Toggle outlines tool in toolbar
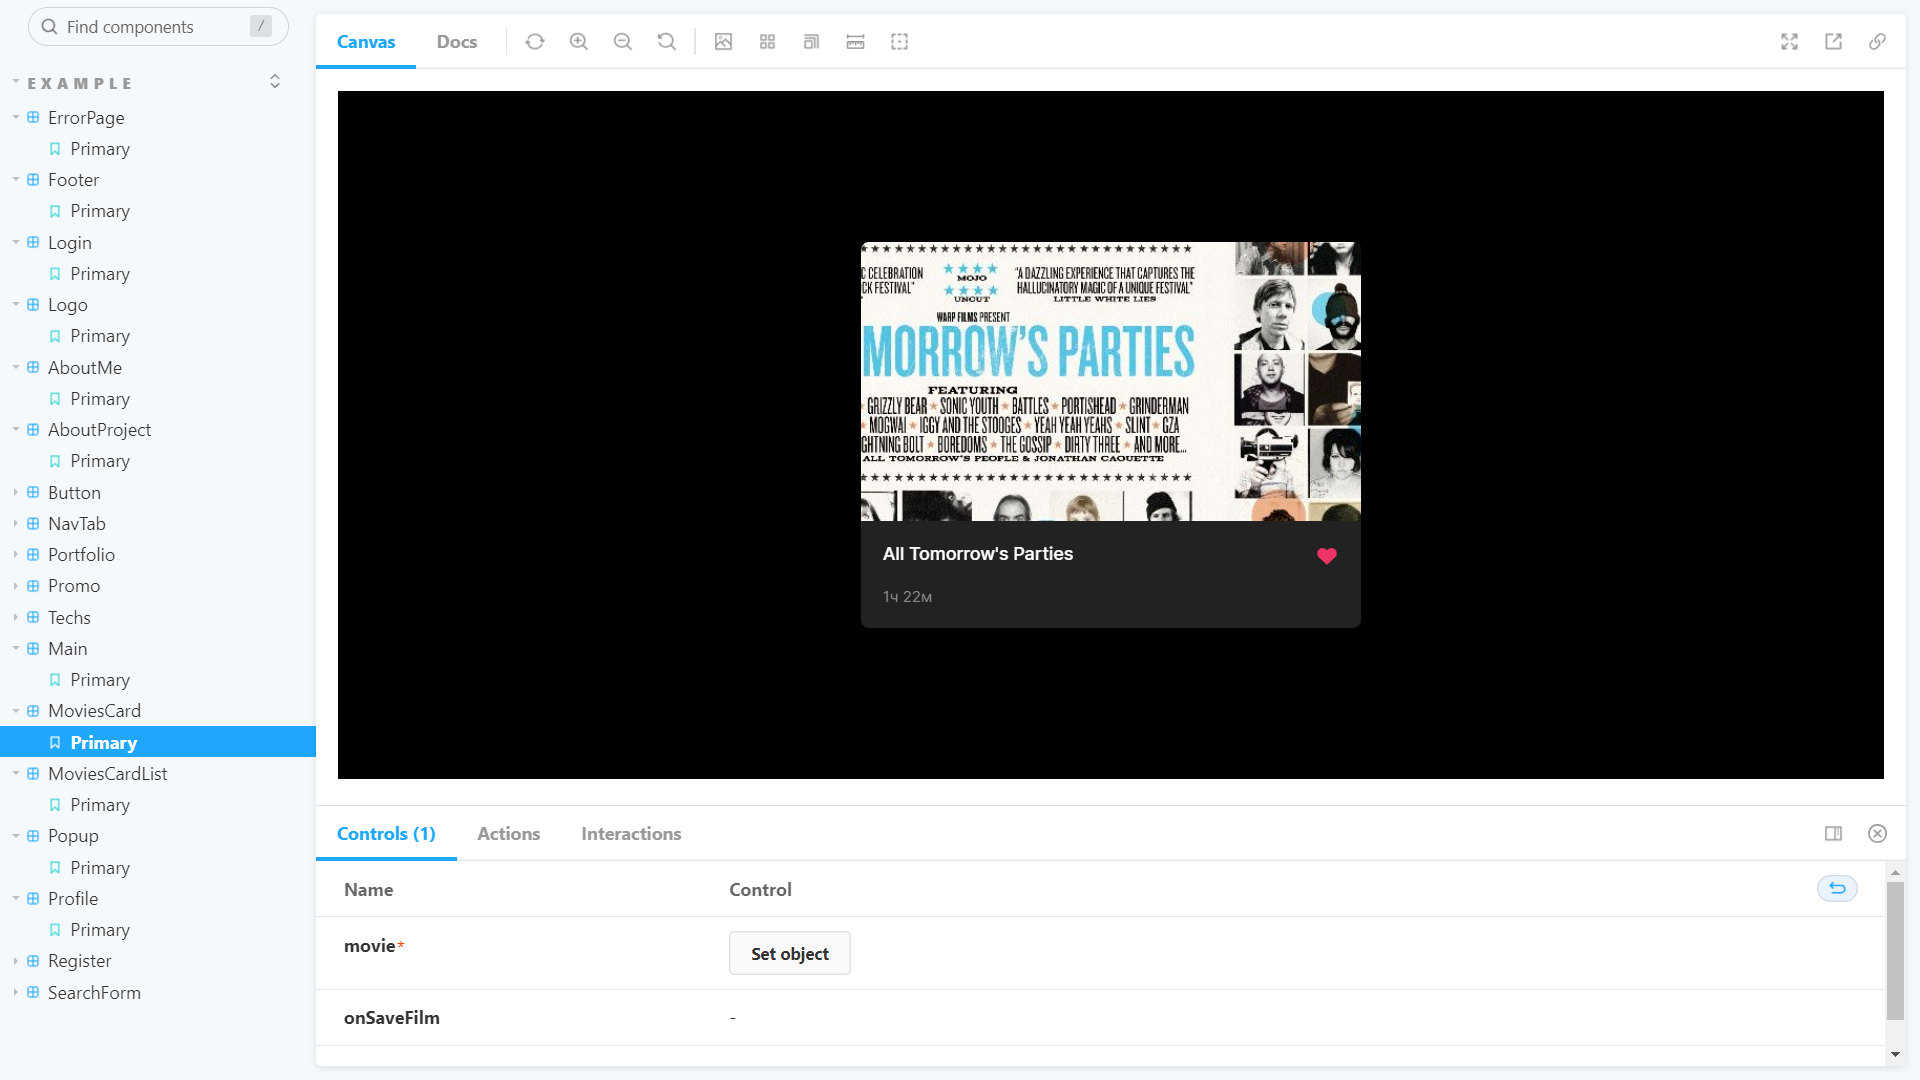Viewport: 1920px width, 1080px height. tap(900, 42)
